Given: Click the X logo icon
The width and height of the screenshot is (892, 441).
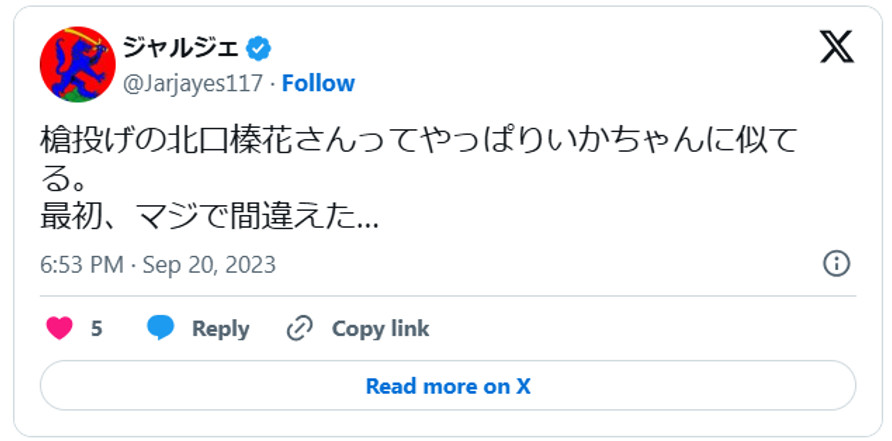Looking at the screenshot, I should click(836, 46).
